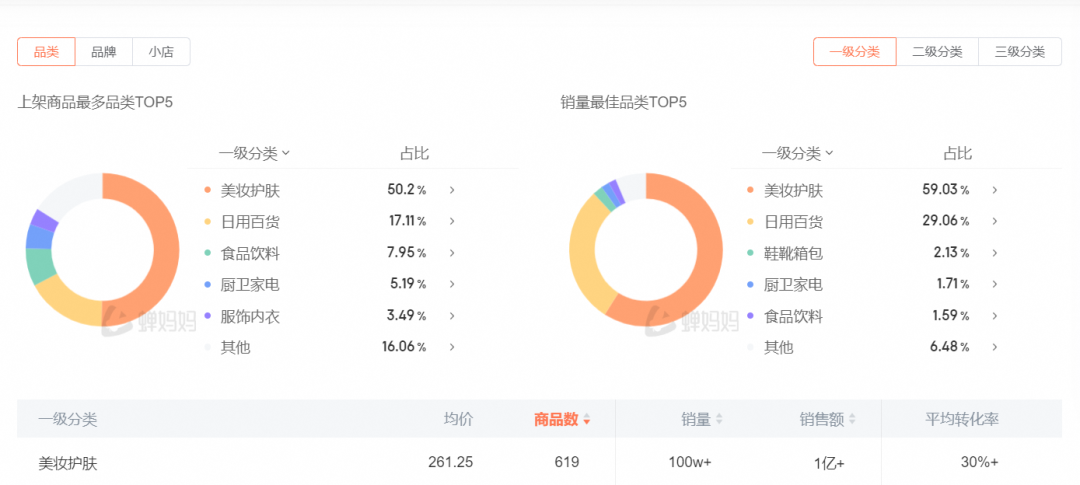1080x485 pixels.
Task: Click orange 美妆护肤 dot in left legend
Action: click(207, 190)
